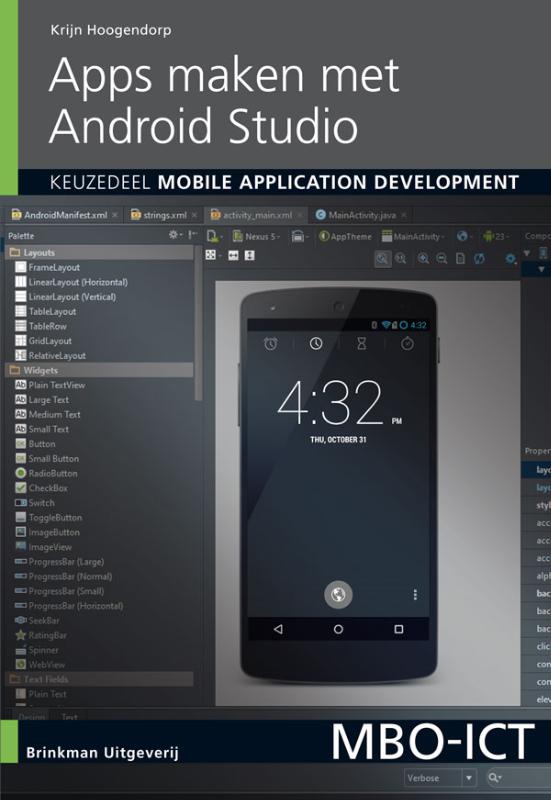Select Plain TextView in the Palette
Viewport: 551px width, 800px height.
(50, 385)
